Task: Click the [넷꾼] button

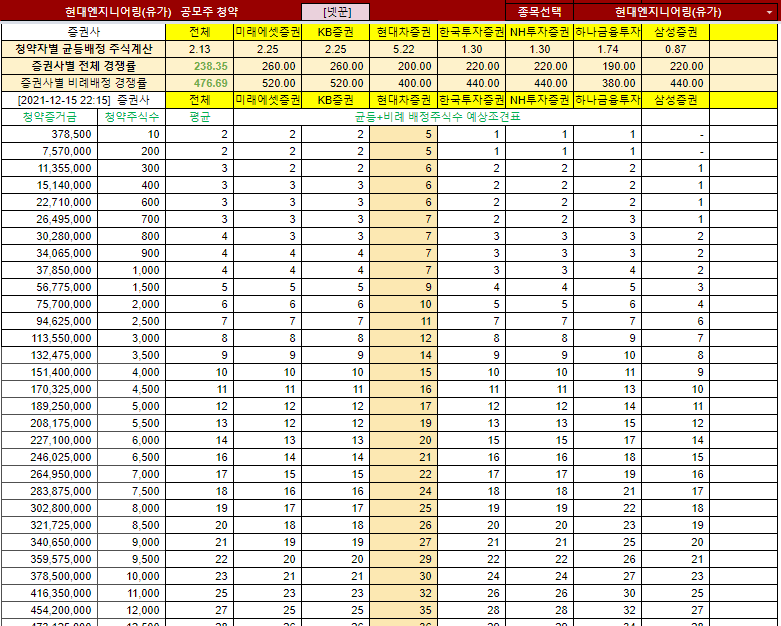Action: (x=336, y=12)
